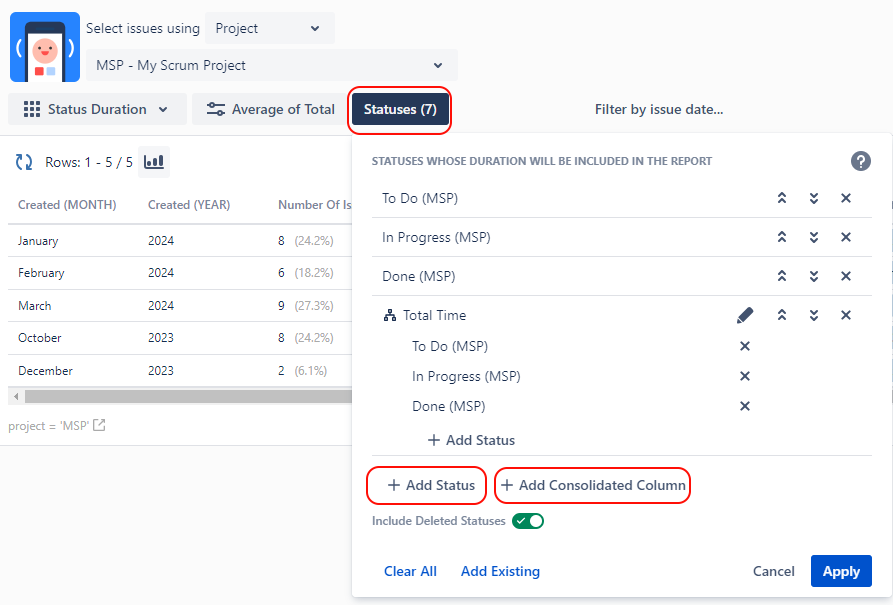Remove the Done (MSP) top-level status
This screenshot has height=605, width=893.
click(846, 276)
